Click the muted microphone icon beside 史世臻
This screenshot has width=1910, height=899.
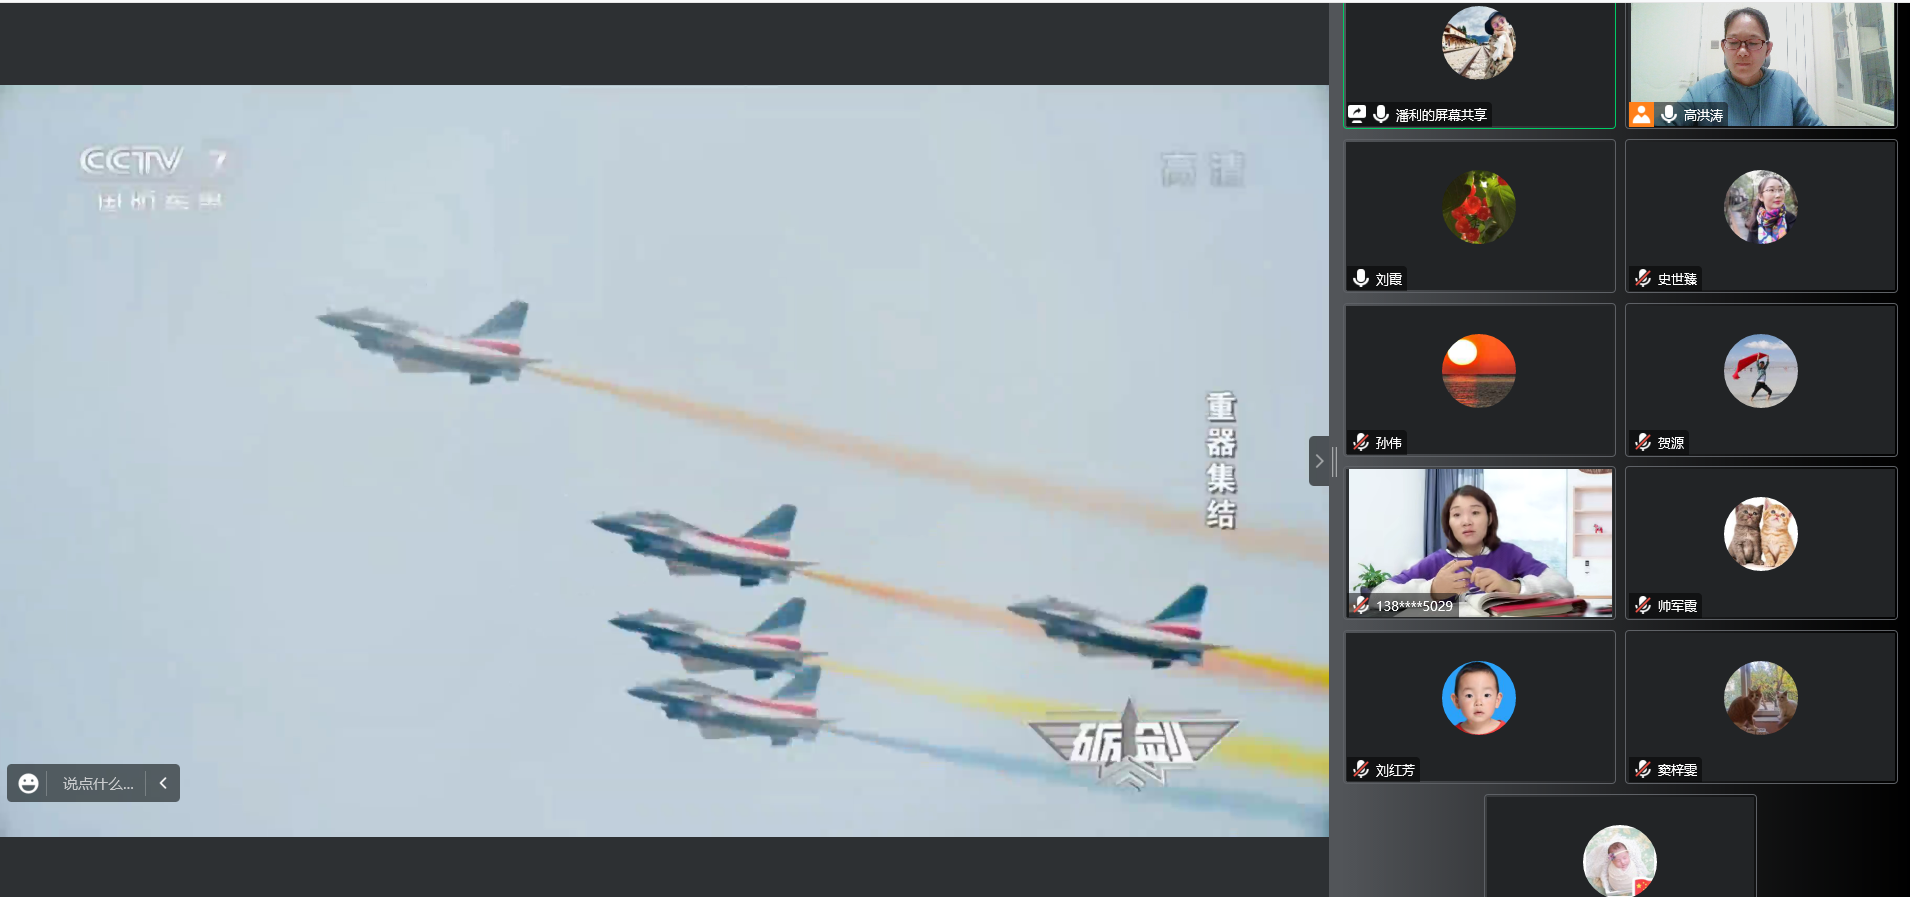1642,278
